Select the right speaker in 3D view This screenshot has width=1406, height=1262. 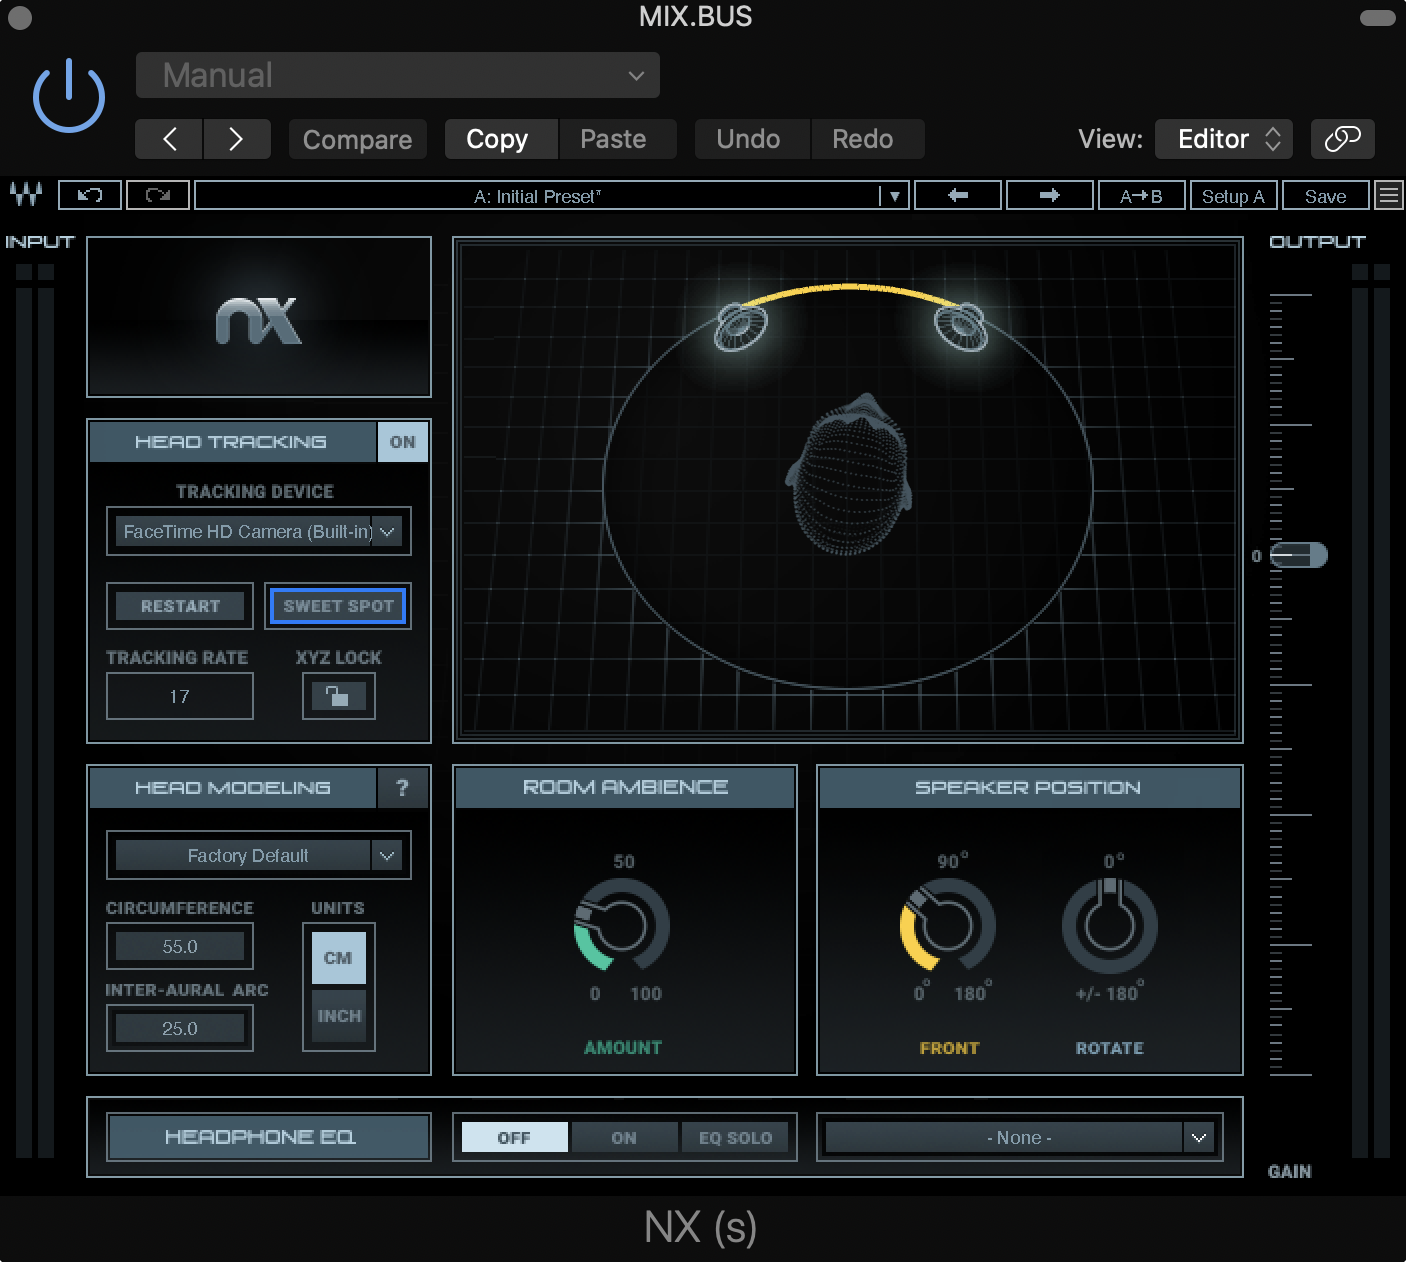coord(961,326)
